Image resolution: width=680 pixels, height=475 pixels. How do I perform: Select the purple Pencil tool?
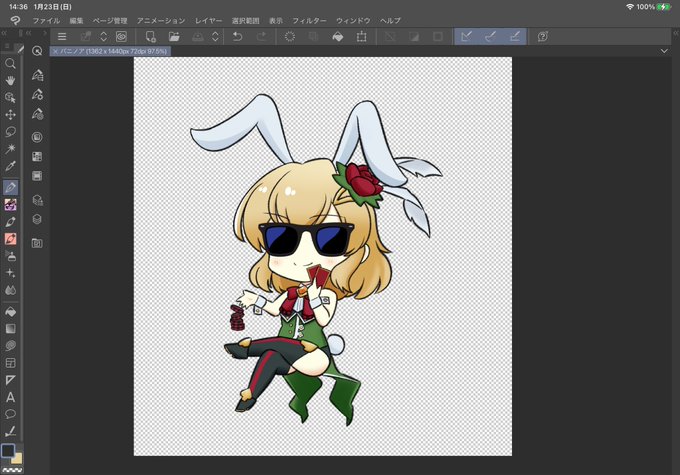[10, 204]
